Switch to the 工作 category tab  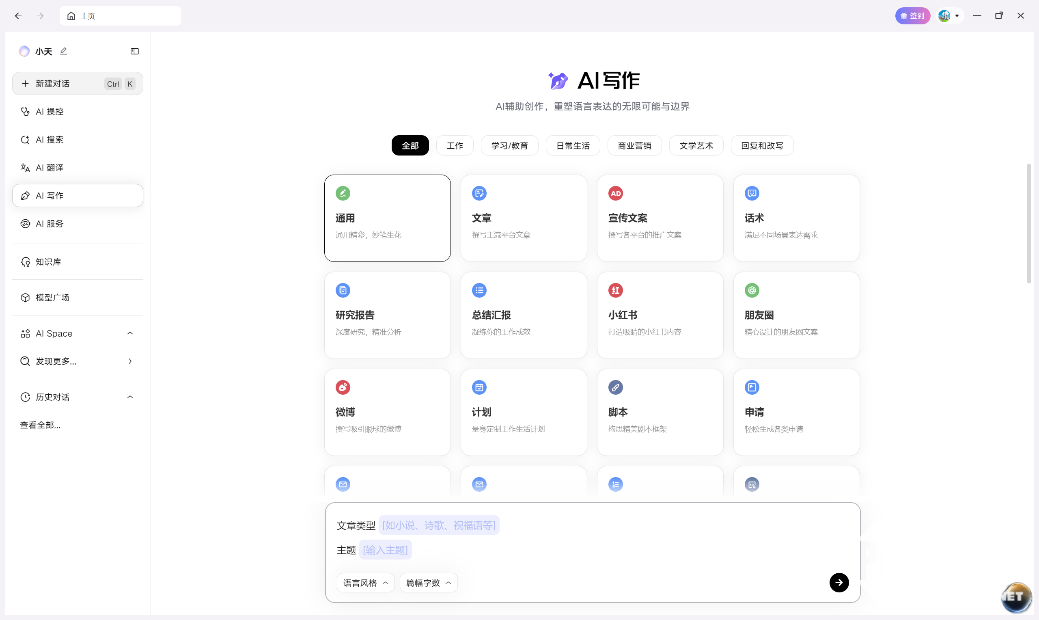click(455, 146)
